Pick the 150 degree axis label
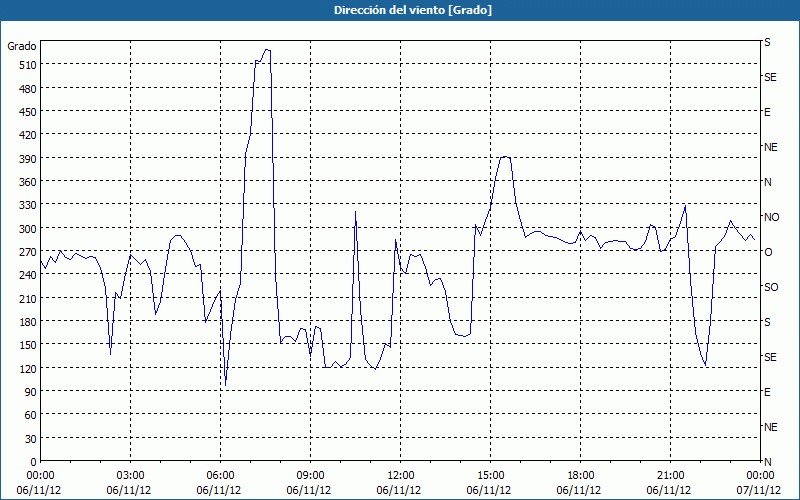The height and width of the screenshot is (500, 800). pyautogui.click(x=28, y=345)
